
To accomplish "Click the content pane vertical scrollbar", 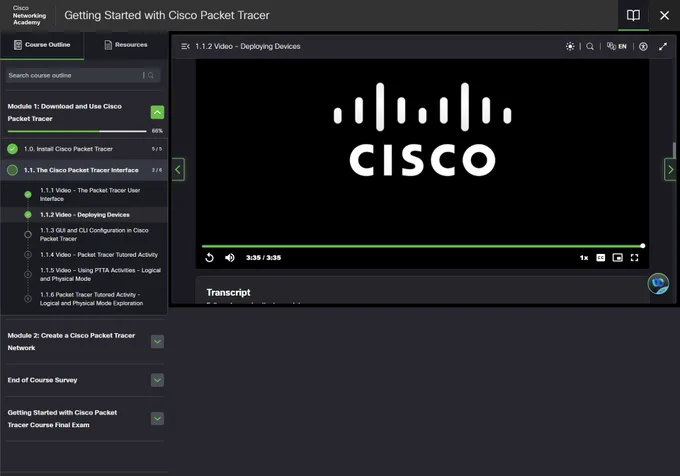I will (674, 150).
